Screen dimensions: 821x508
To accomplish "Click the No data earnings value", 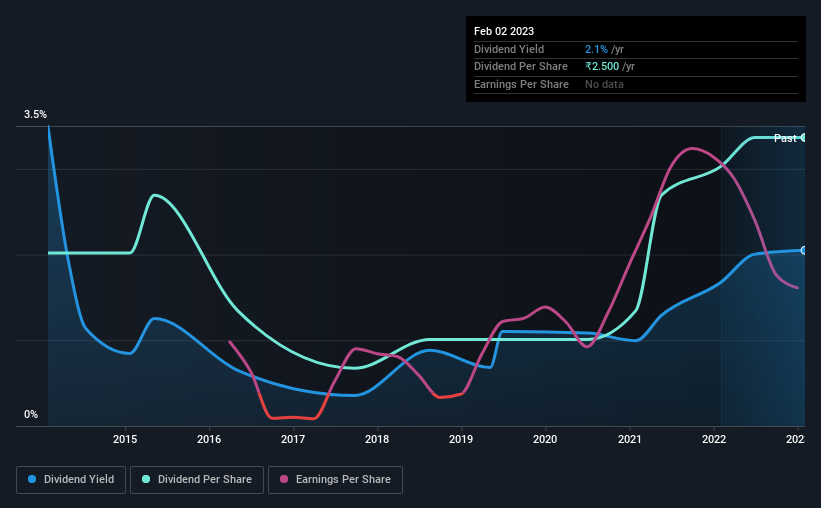I will click(x=604, y=84).
